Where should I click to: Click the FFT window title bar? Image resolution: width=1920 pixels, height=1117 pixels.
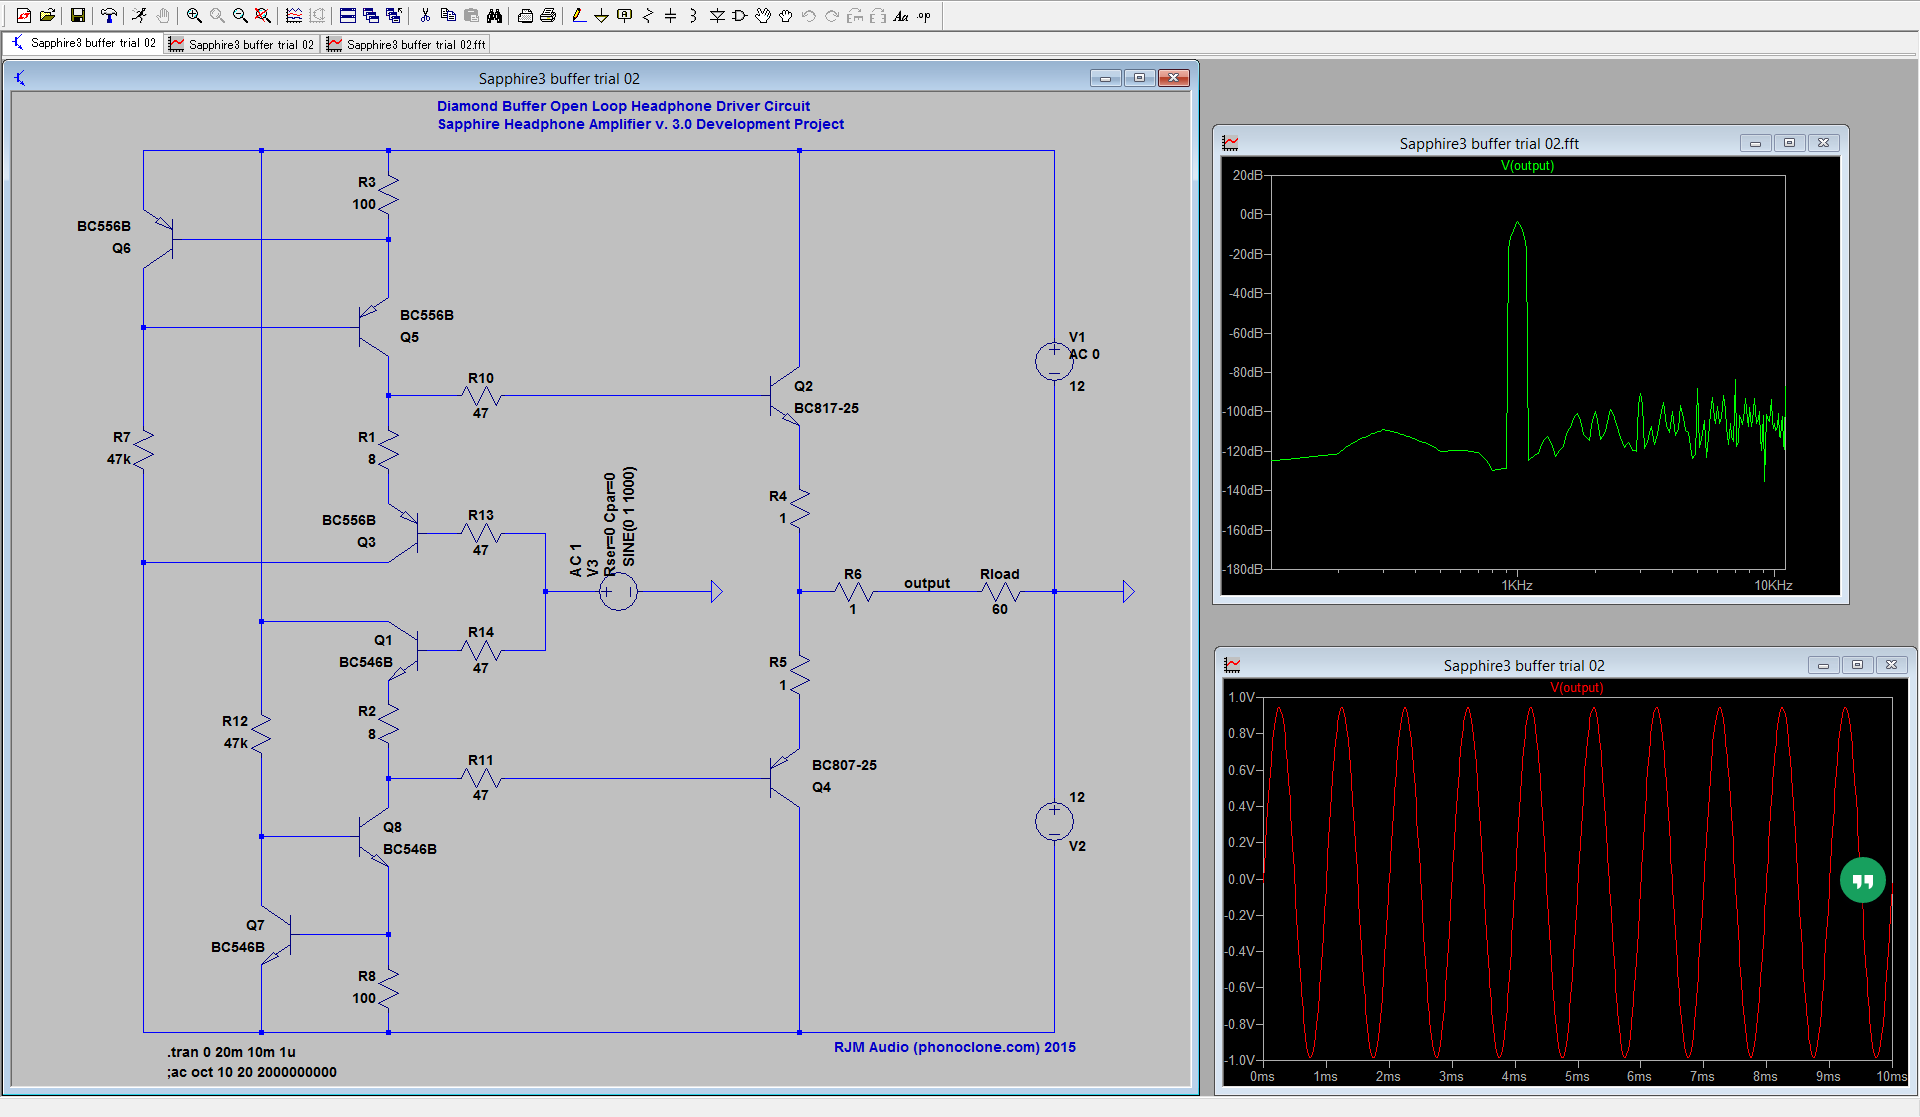pos(1488,143)
